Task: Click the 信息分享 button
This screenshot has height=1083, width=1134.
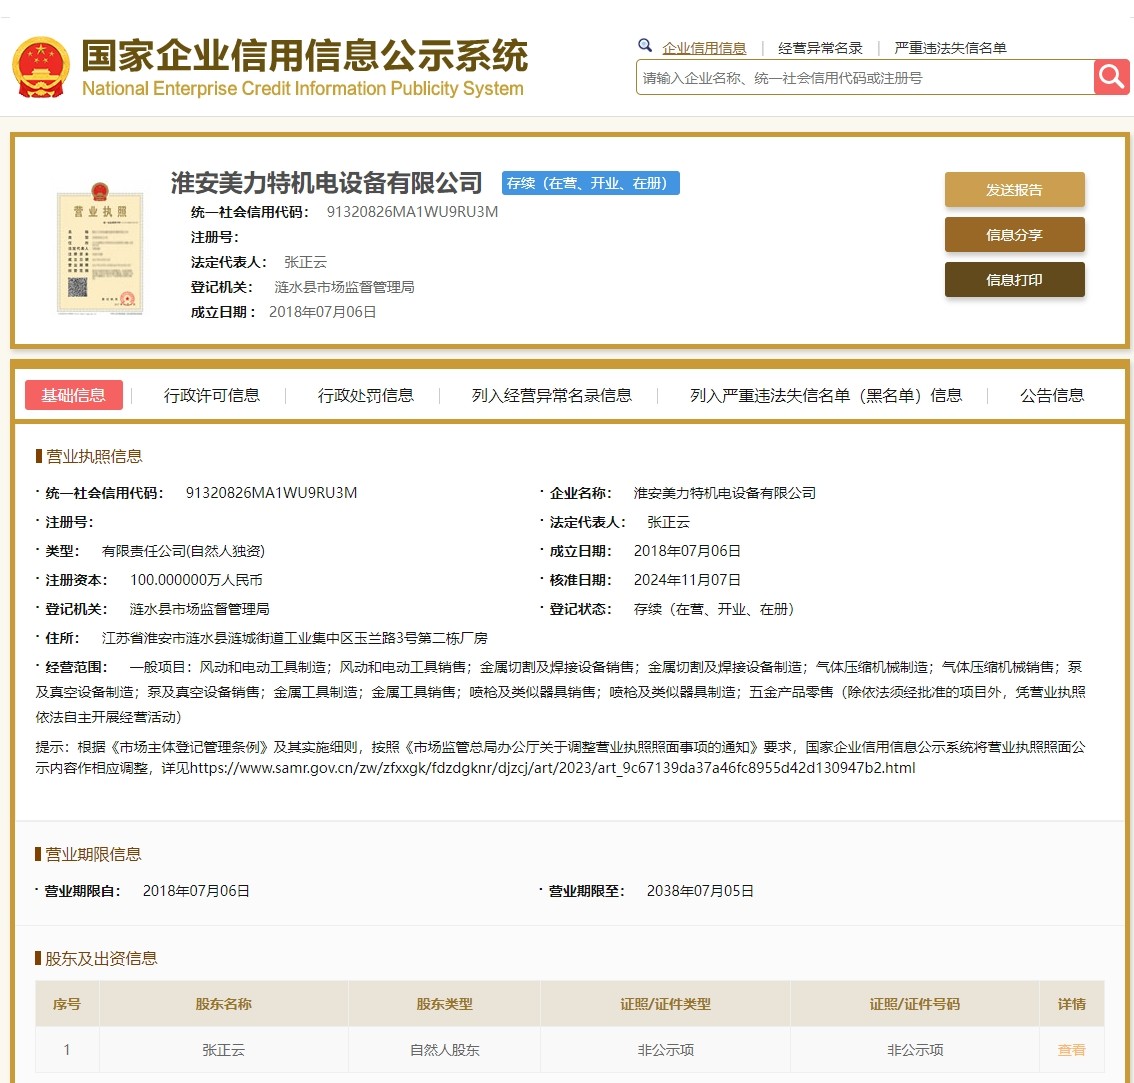Action: coord(1014,234)
